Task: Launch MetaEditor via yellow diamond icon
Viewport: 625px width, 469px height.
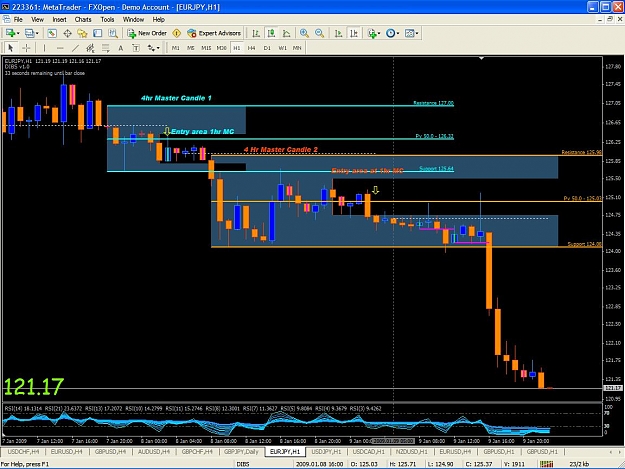Action: click(177, 33)
